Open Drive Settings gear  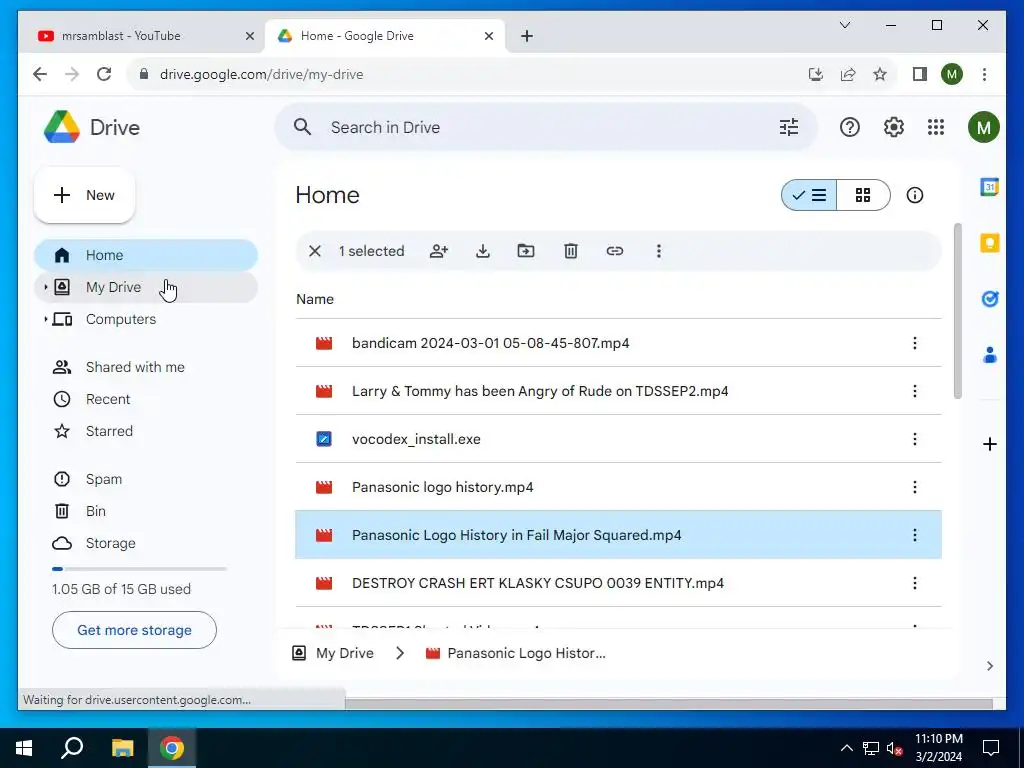pos(893,127)
